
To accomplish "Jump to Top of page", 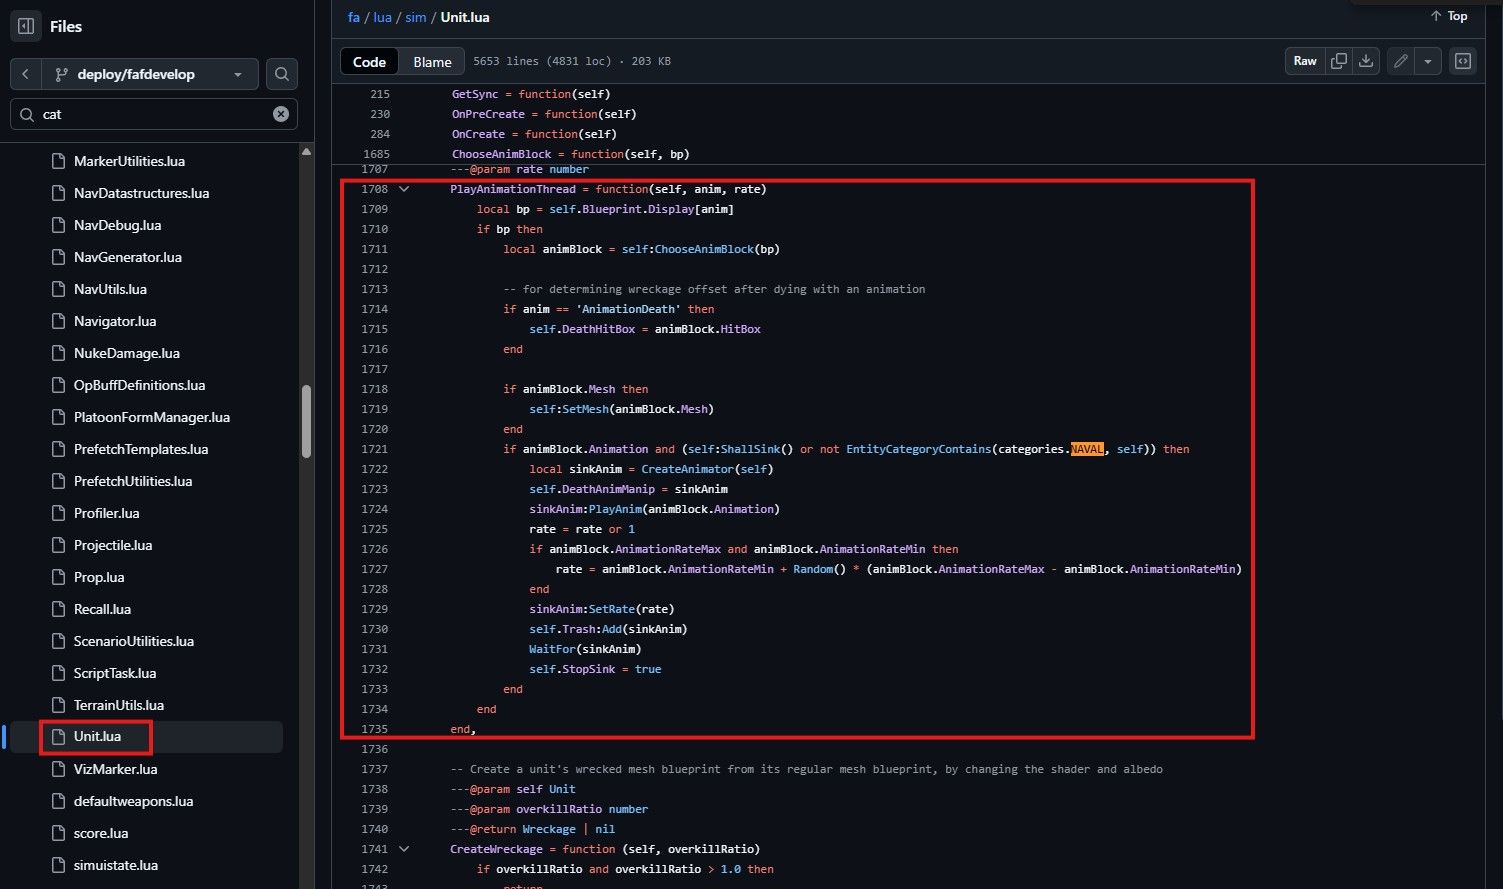I will [x=1449, y=16].
